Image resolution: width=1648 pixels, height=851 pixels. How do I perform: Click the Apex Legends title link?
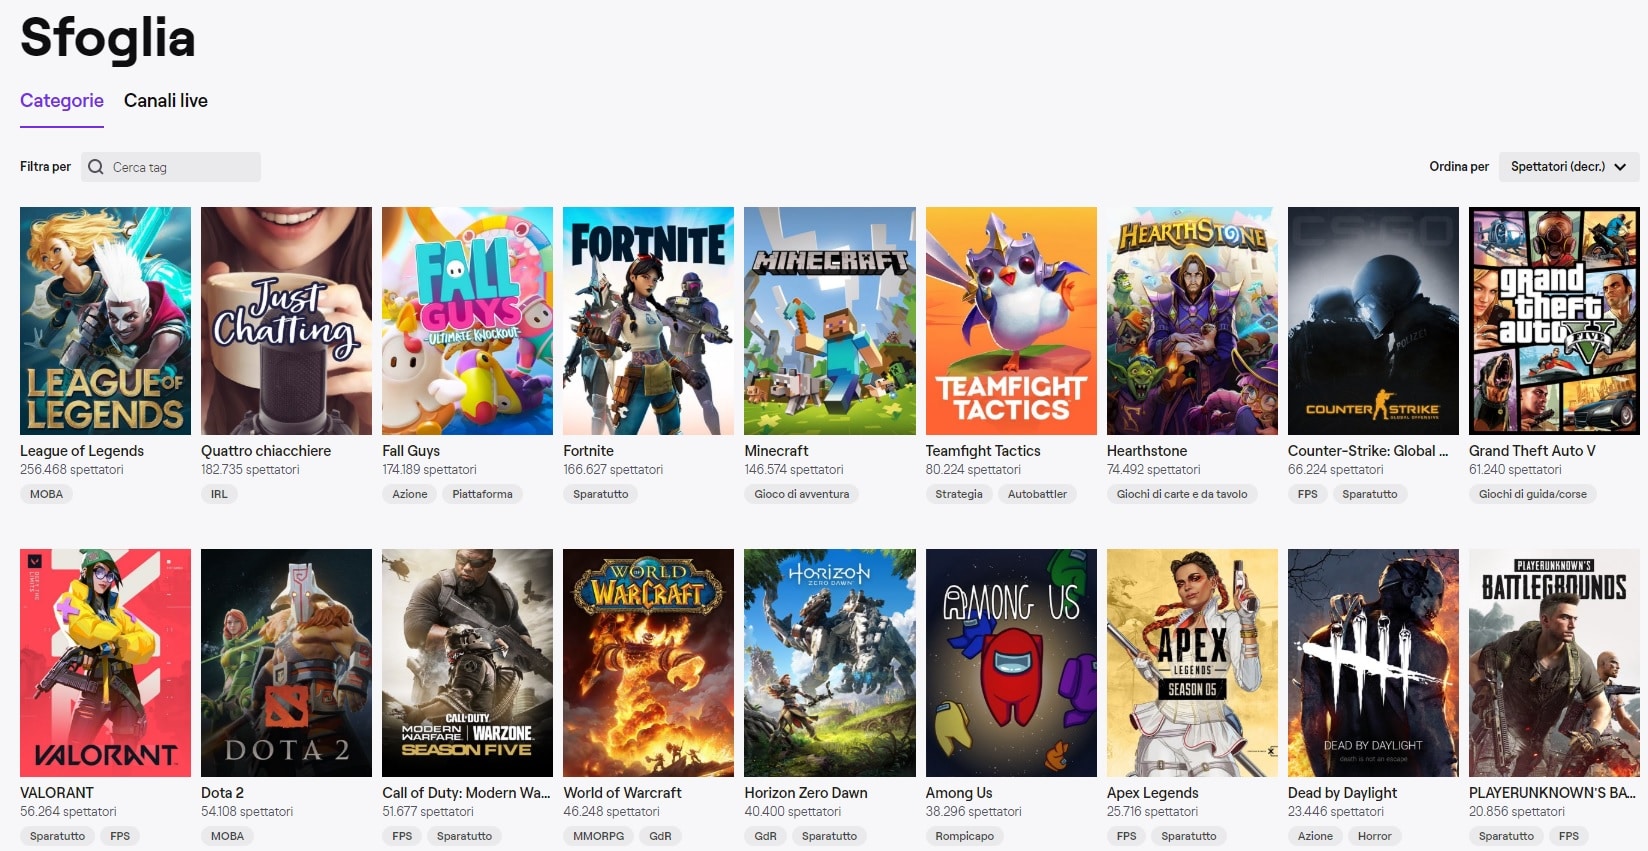point(1153,793)
